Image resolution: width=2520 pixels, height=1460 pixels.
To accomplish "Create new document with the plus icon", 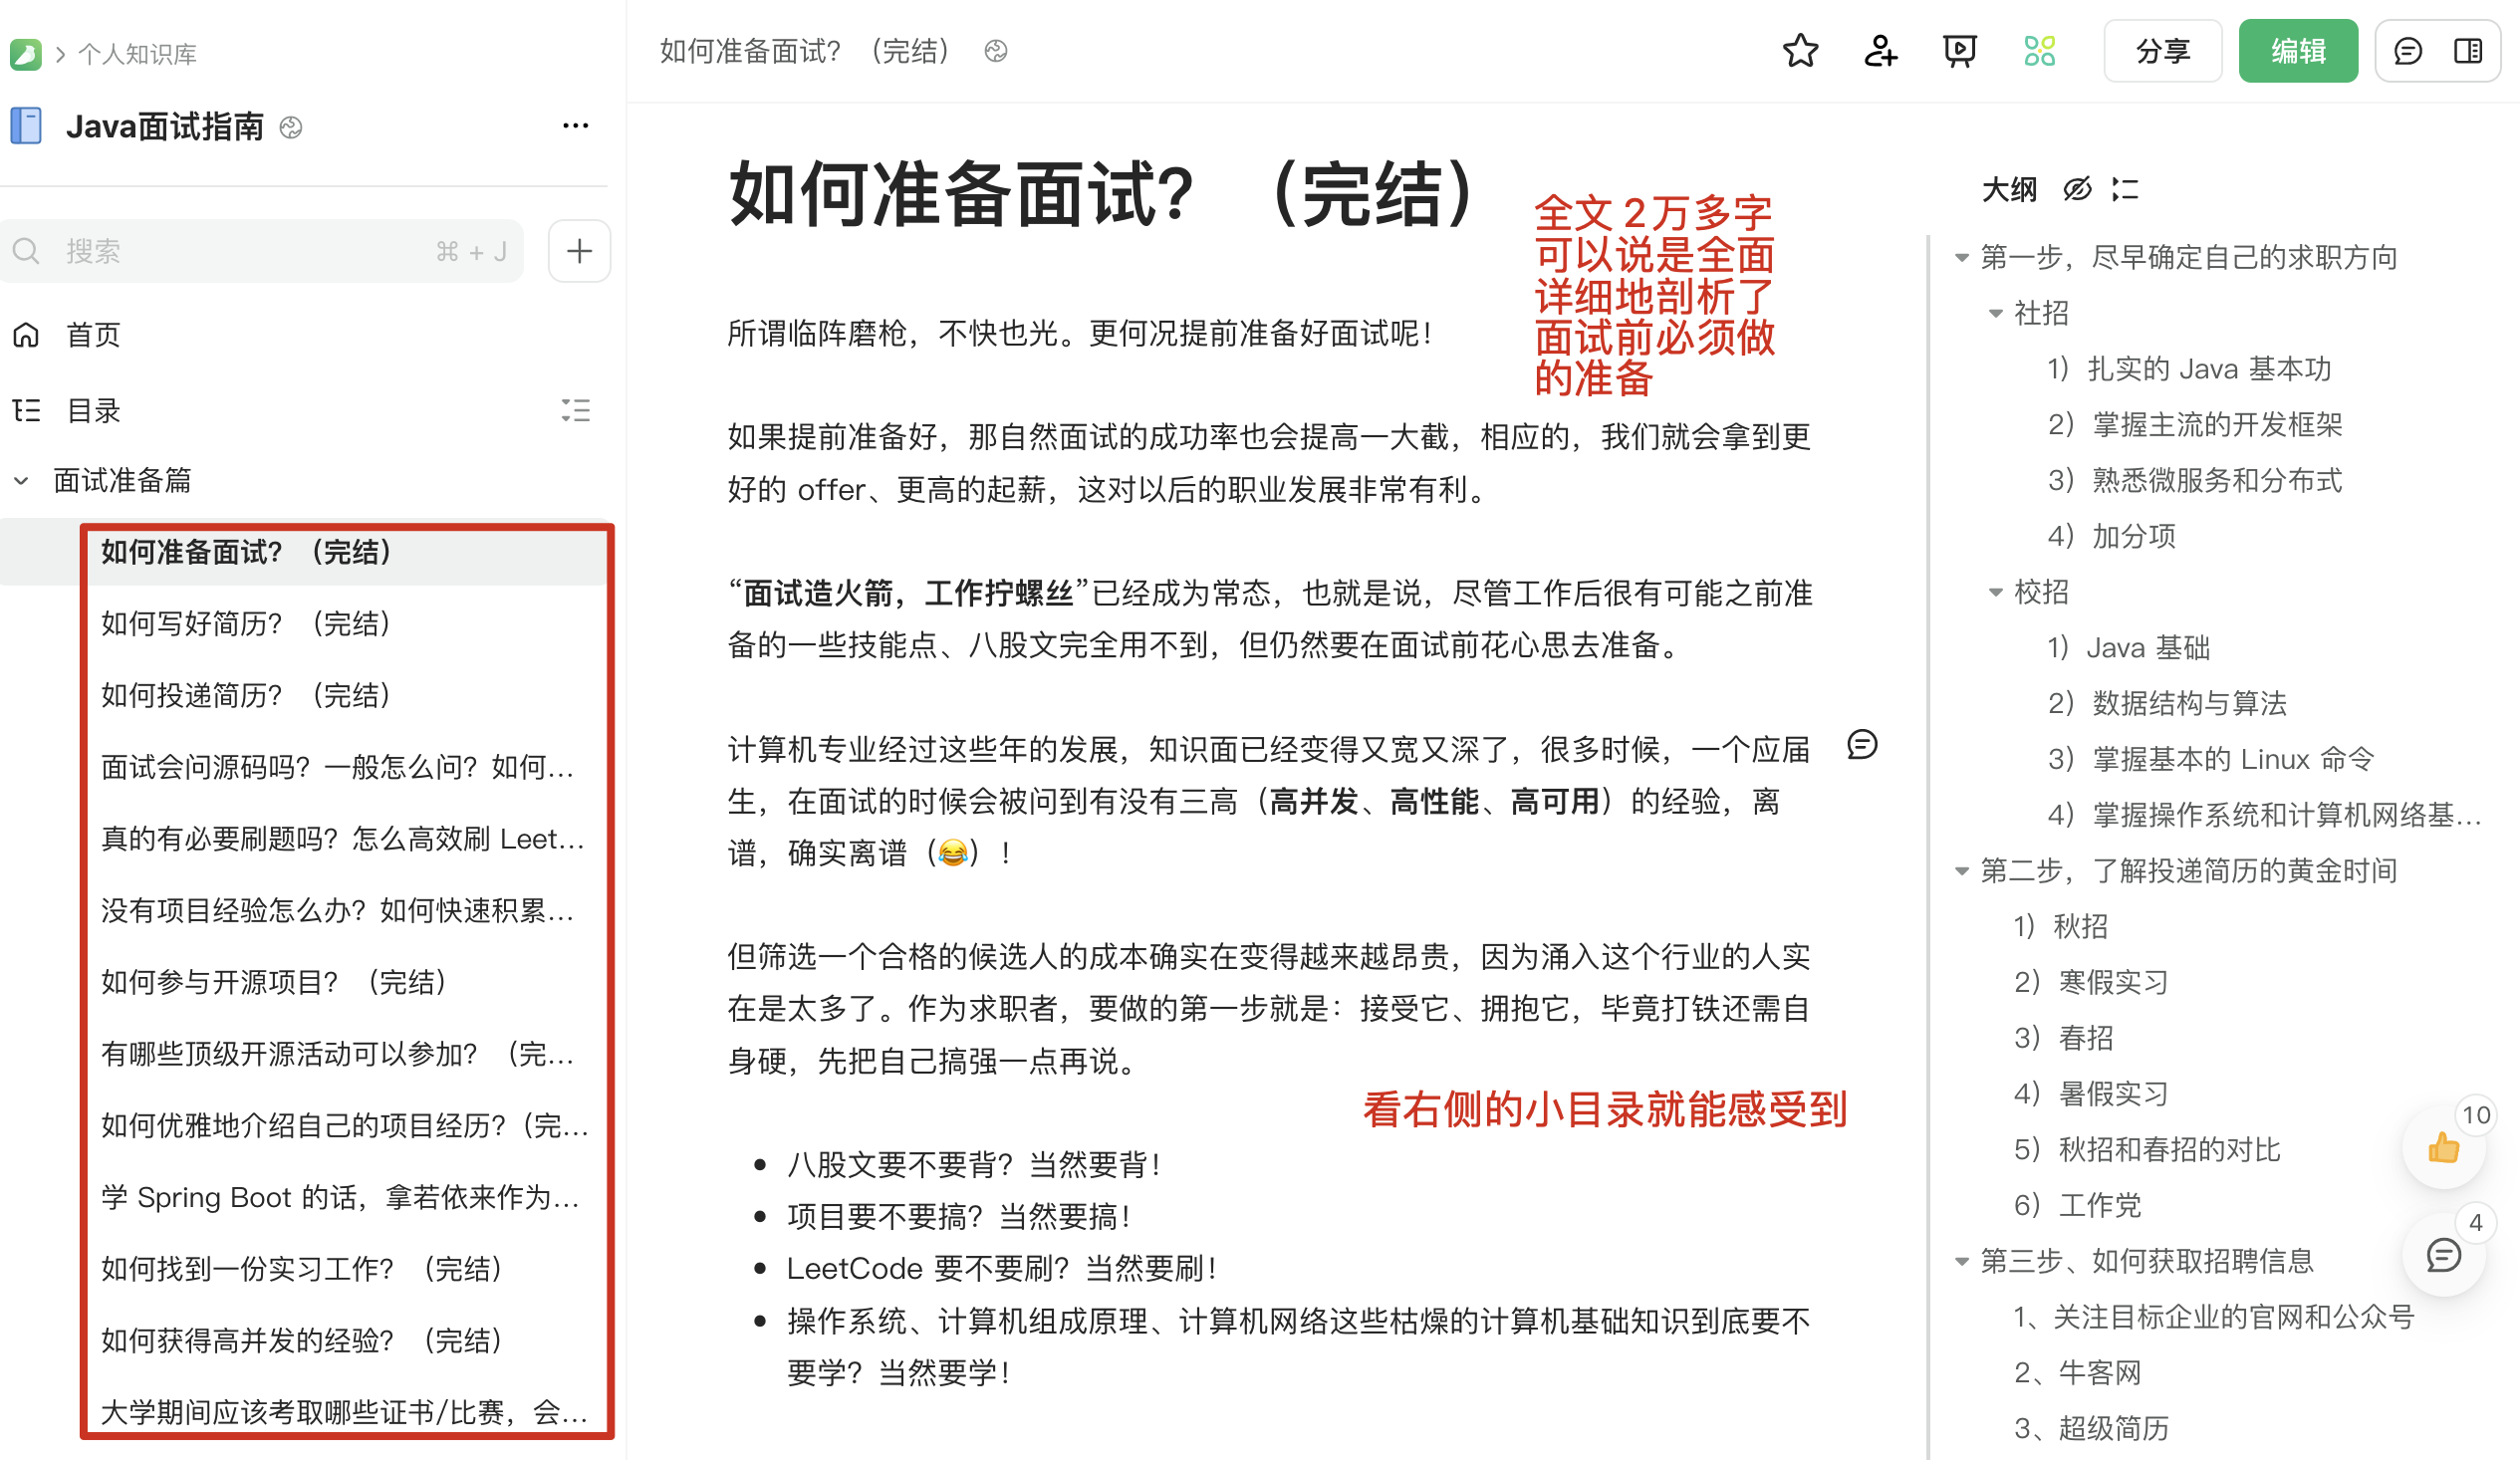I will point(579,251).
